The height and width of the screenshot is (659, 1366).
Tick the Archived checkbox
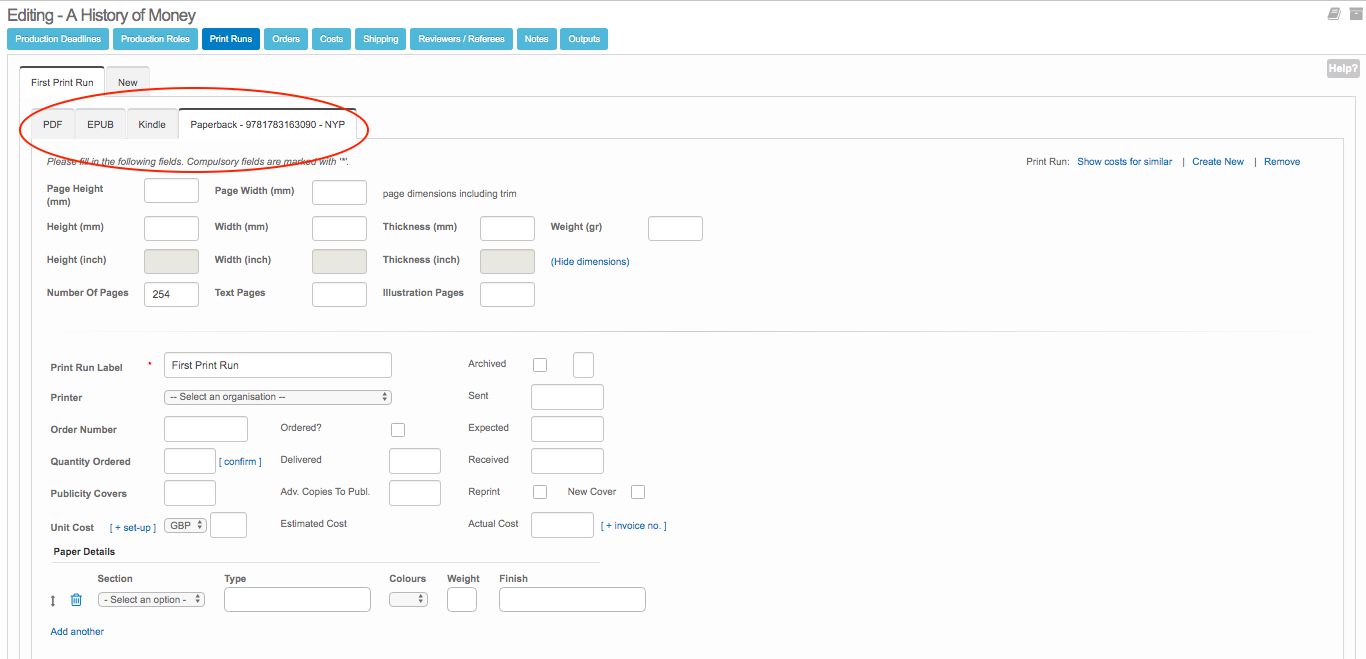tap(540, 365)
